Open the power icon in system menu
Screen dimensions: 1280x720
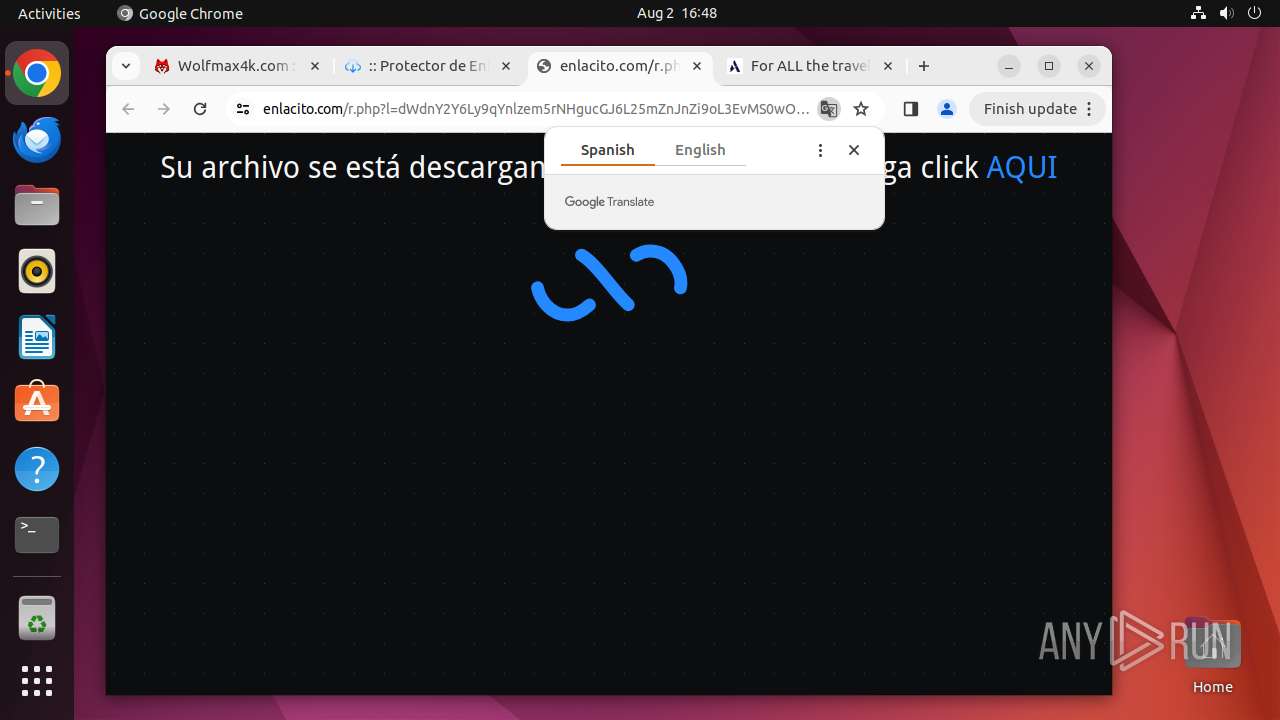click(1255, 13)
